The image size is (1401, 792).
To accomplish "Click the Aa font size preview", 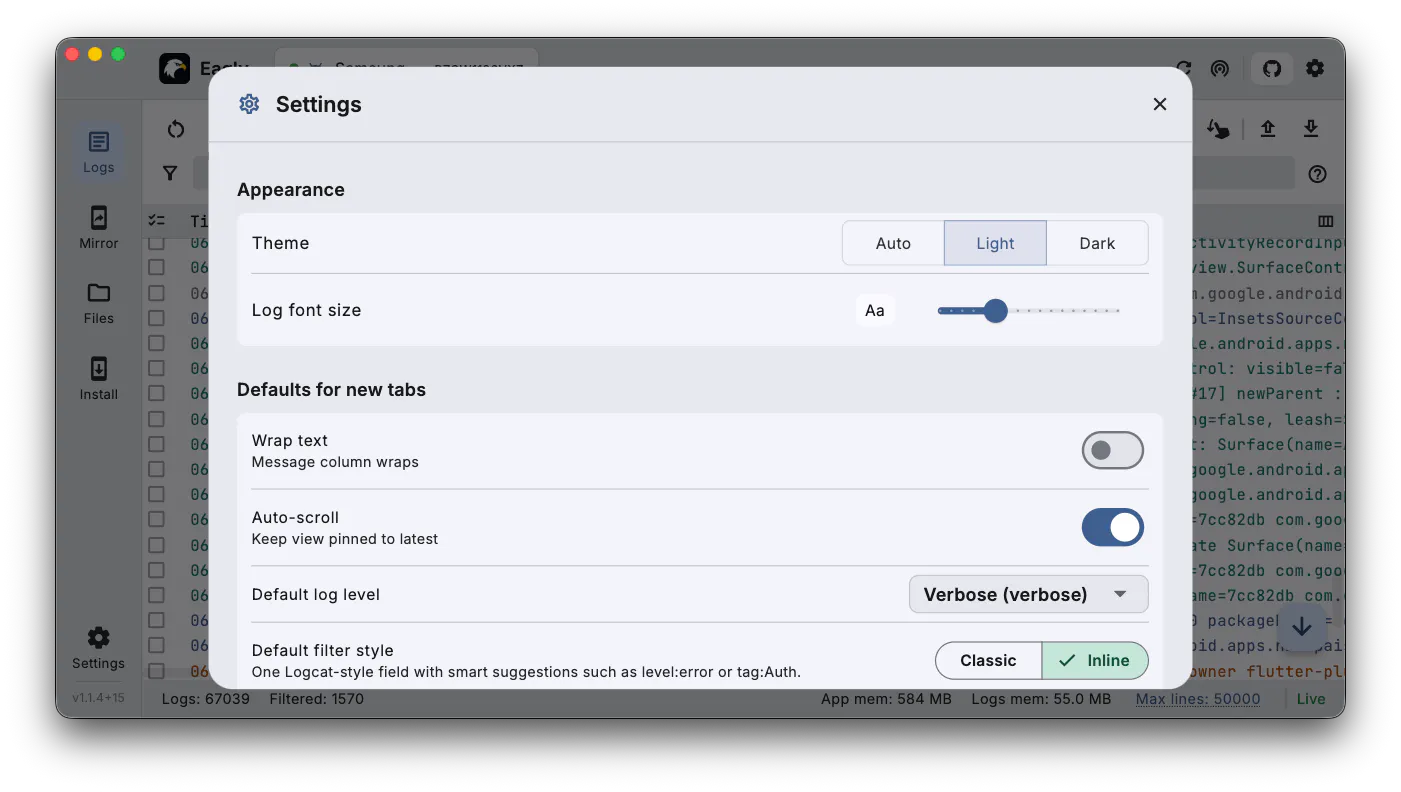I will [875, 310].
